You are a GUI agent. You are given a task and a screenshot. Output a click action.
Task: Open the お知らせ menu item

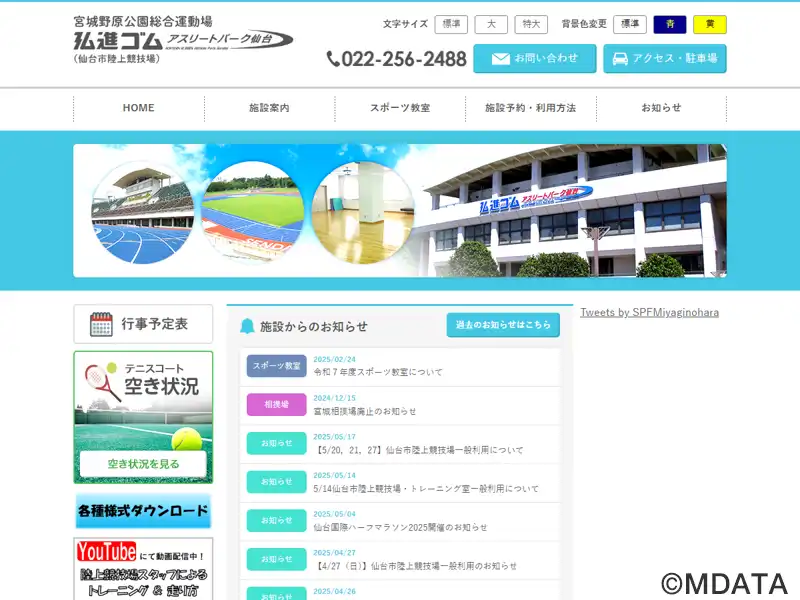[x=661, y=108]
